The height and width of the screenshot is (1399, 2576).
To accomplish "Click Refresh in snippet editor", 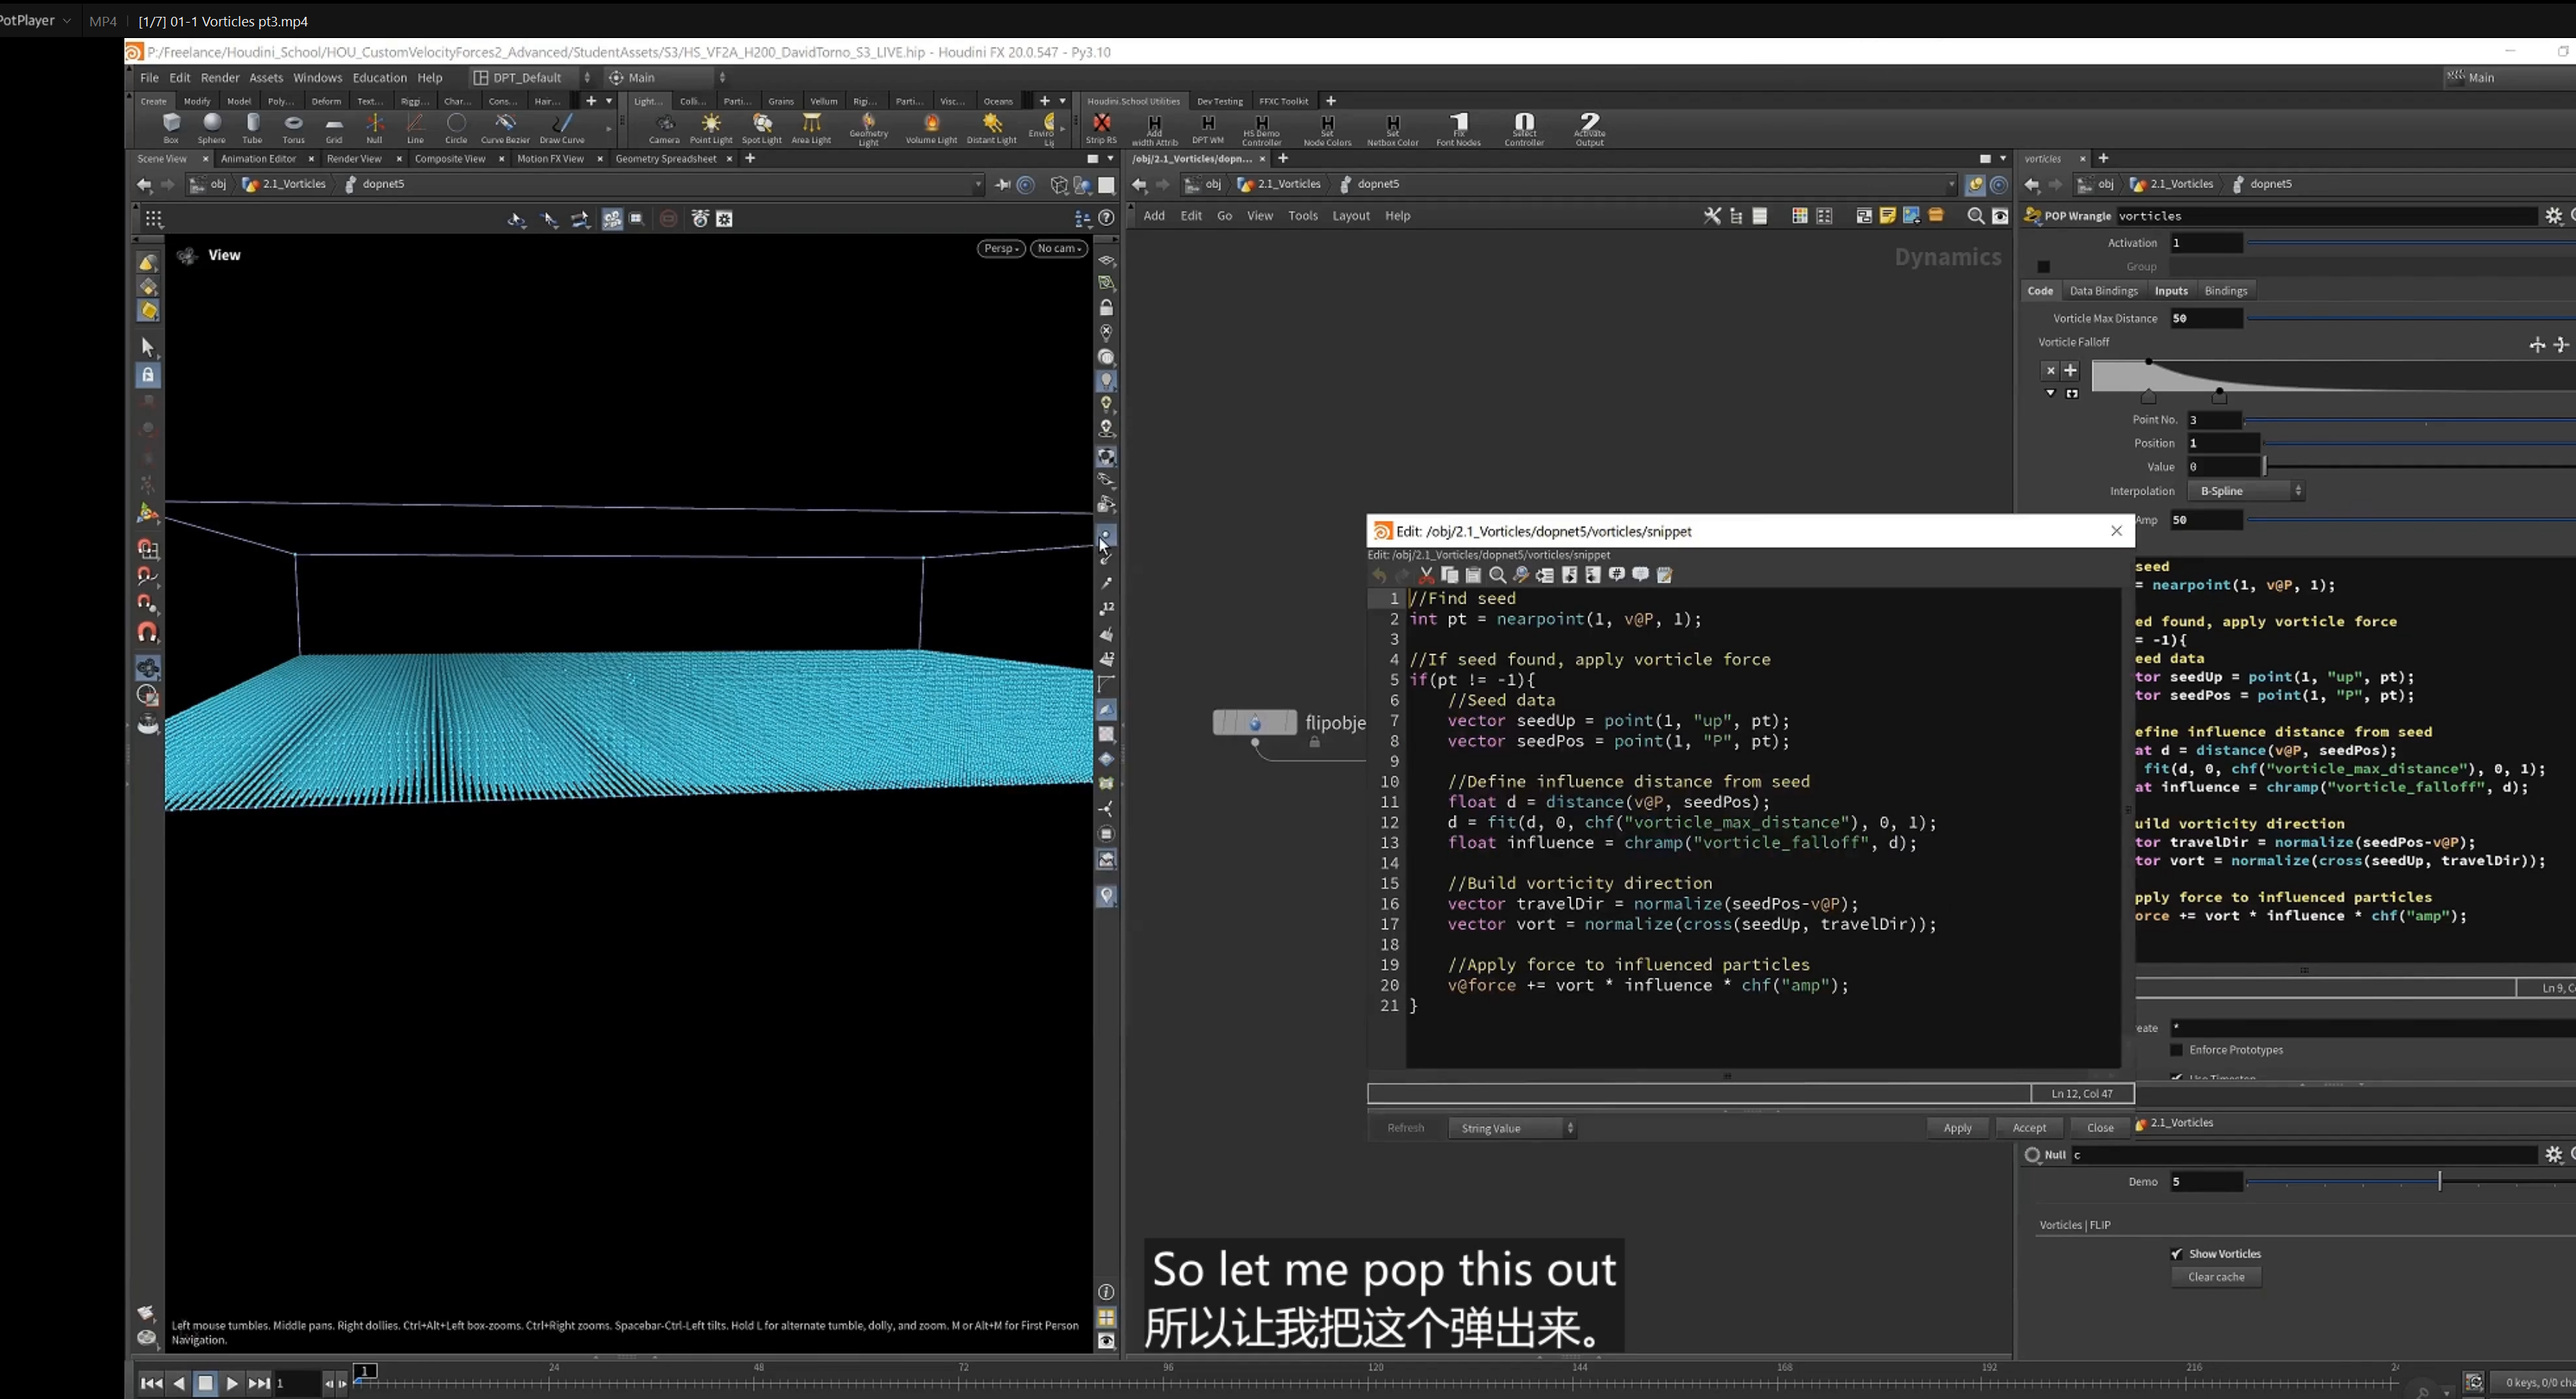I will click(x=1405, y=1128).
